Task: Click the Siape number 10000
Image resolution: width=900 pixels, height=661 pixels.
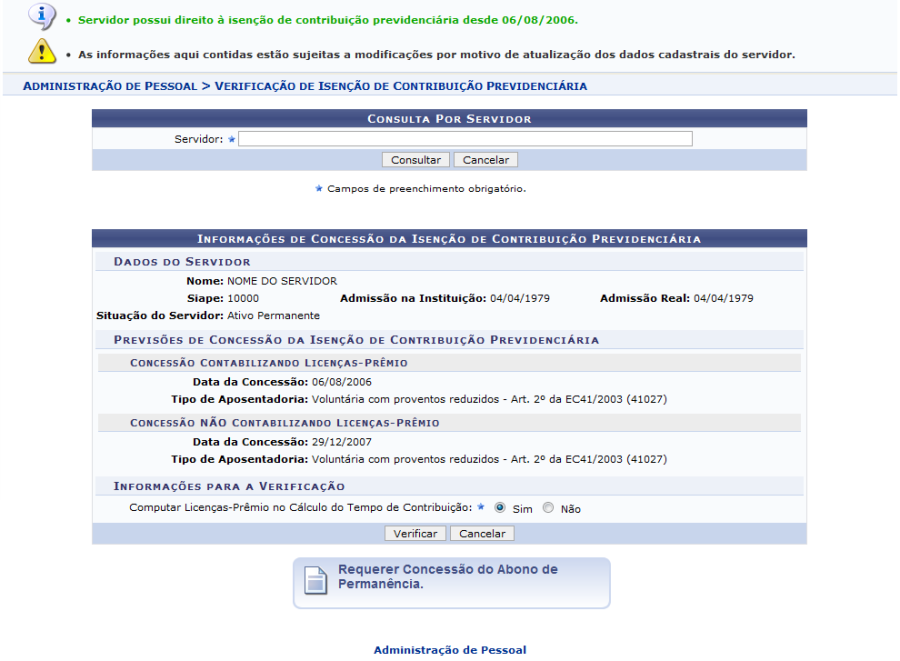Action: pyautogui.click(x=243, y=298)
